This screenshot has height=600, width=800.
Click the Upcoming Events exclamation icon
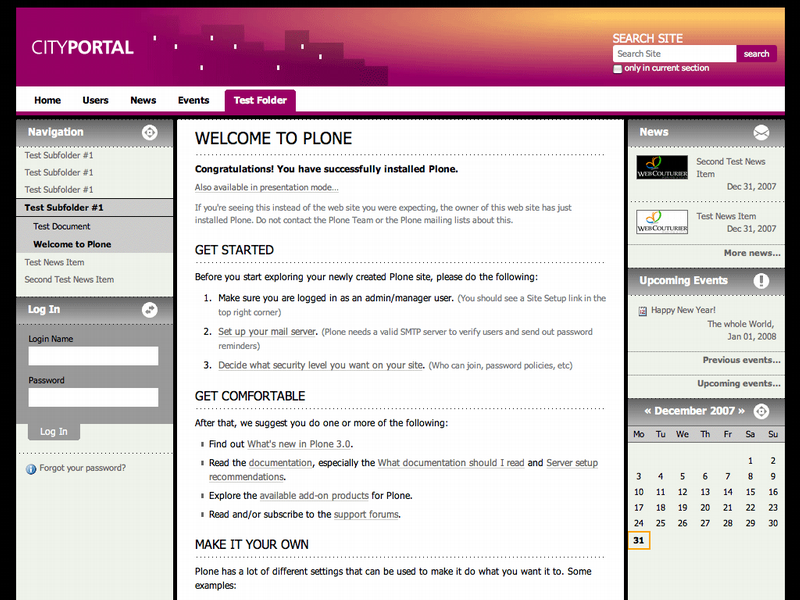pyautogui.click(x=761, y=281)
